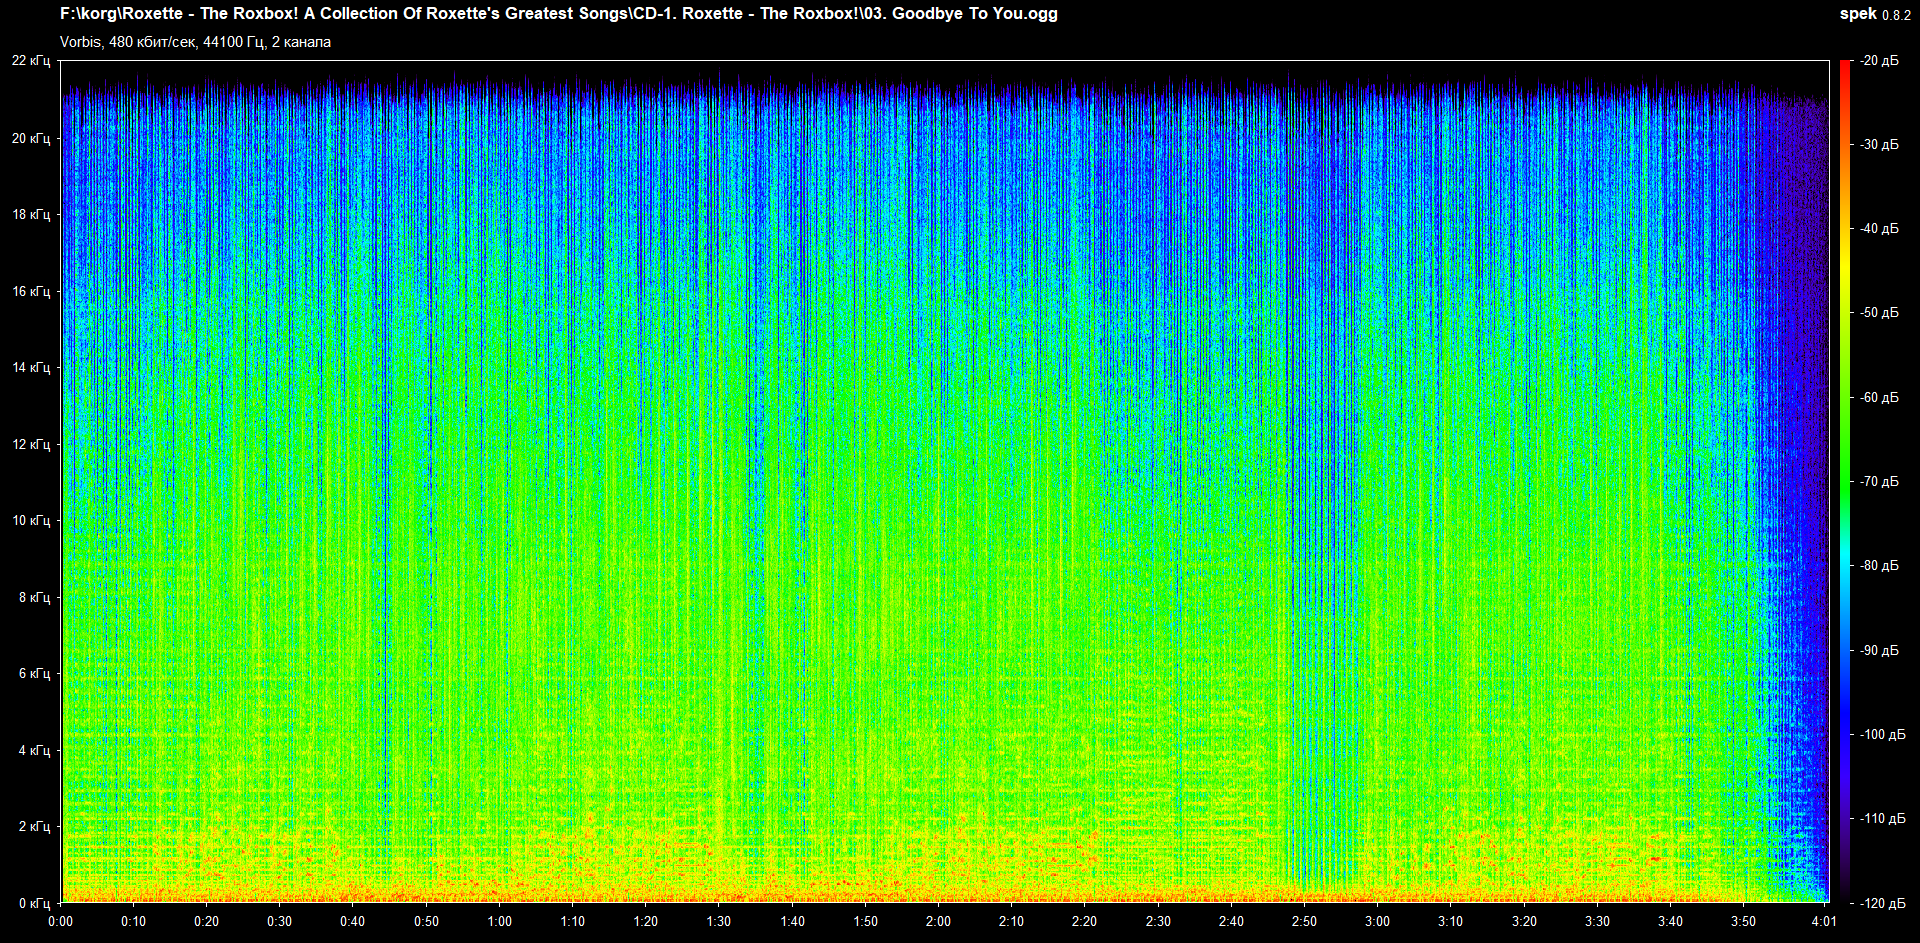Select the 2:00 mark on the time axis

[938, 921]
